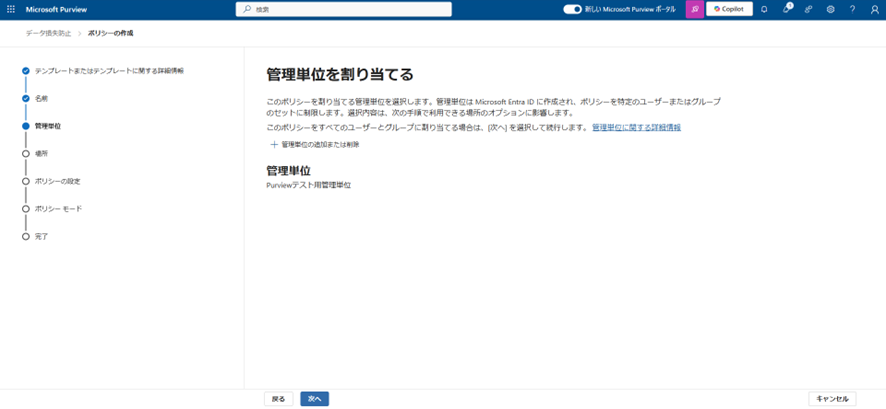Viewport: 886px width, 409px height.
Task: Go to データ損失防止 breadcrumb
Action: click(48, 33)
